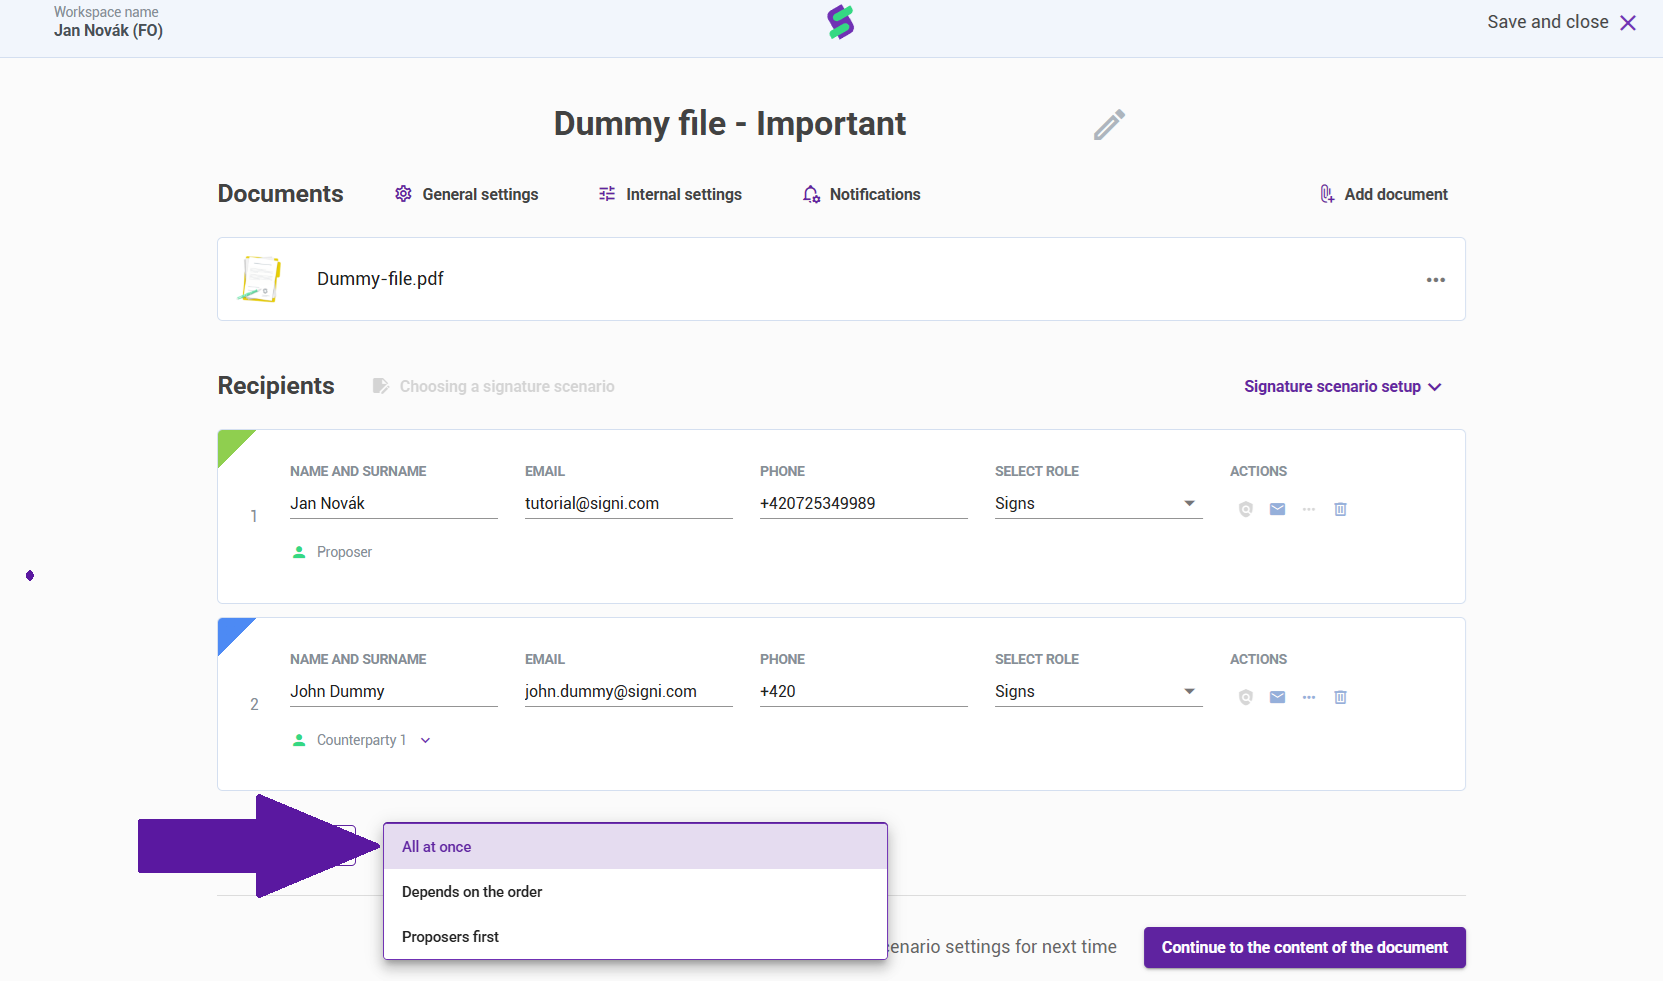Screen dimensions: 1663x981
Task: Click the Dummy-file.pdf document thumbnail icon
Action: click(x=260, y=279)
